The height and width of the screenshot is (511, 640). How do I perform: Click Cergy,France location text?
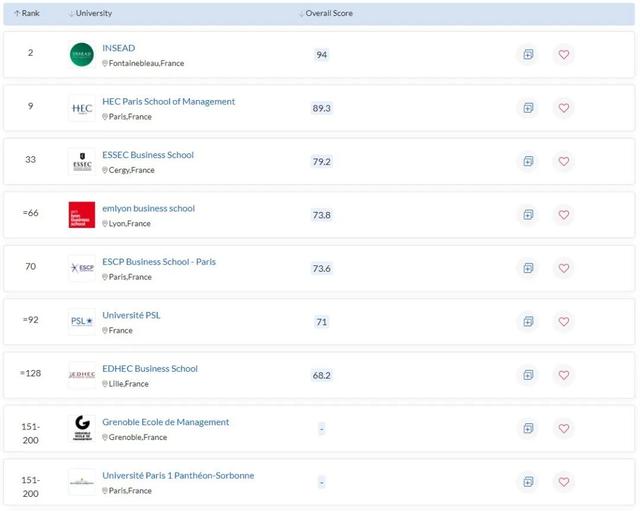pos(131,170)
